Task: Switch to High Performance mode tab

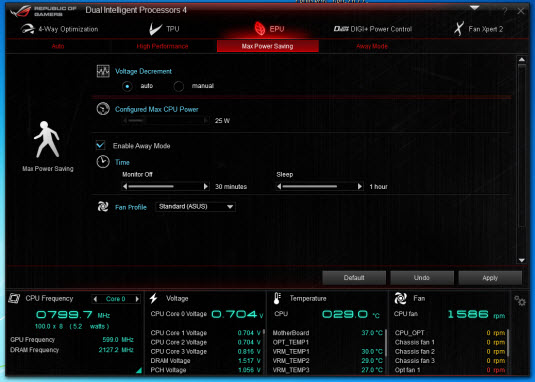Action: [x=162, y=46]
